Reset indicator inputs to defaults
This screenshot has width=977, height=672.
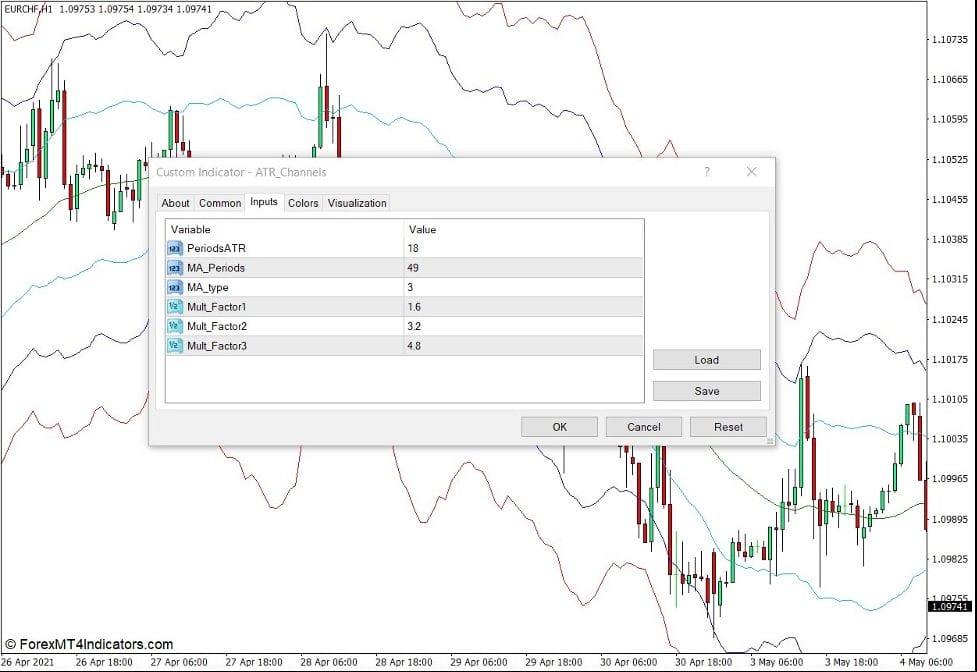tap(728, 426)
